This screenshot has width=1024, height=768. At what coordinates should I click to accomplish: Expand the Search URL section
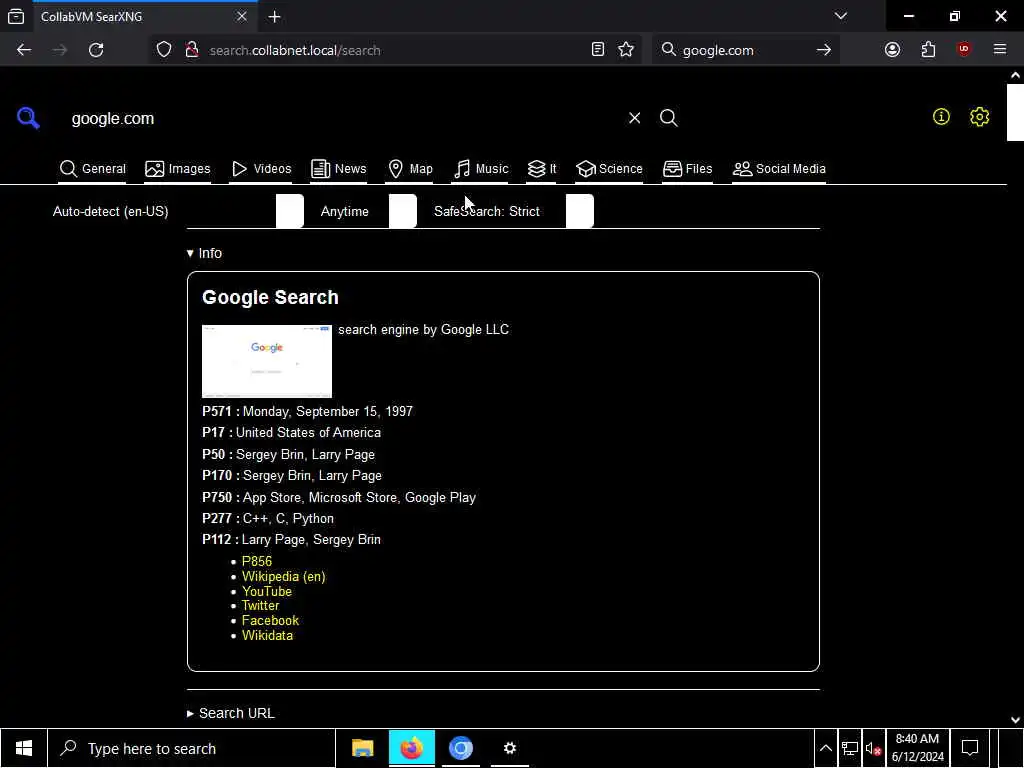point(231,713)
